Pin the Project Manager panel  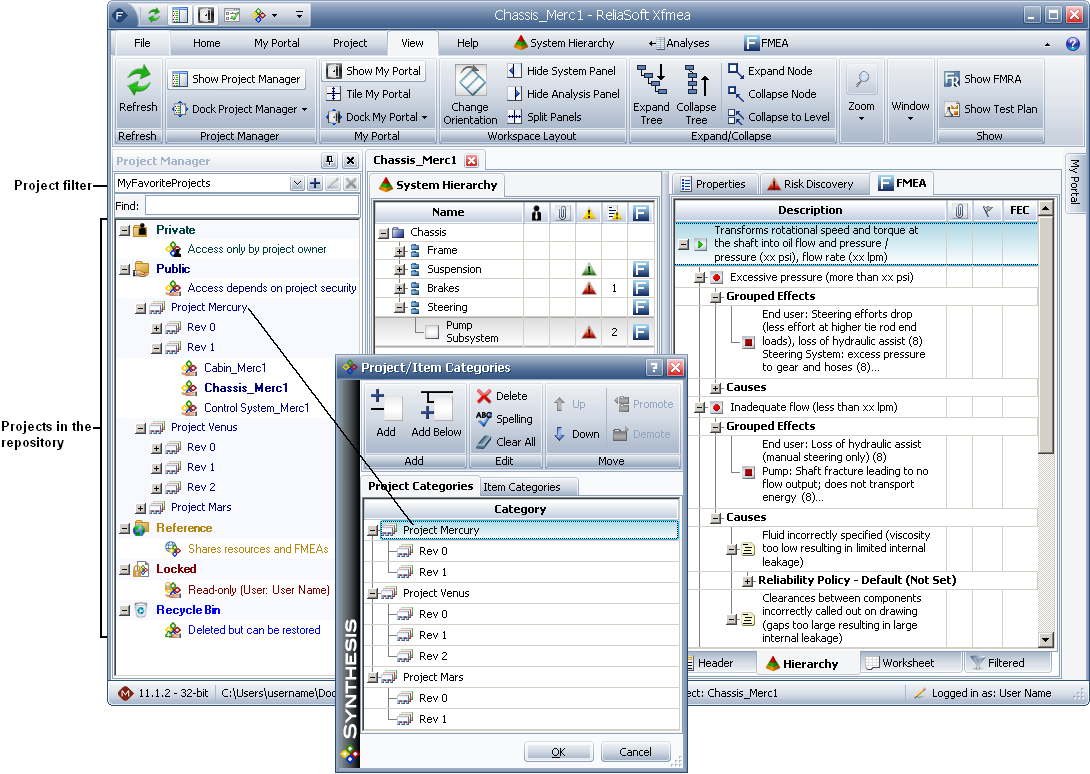329,161
